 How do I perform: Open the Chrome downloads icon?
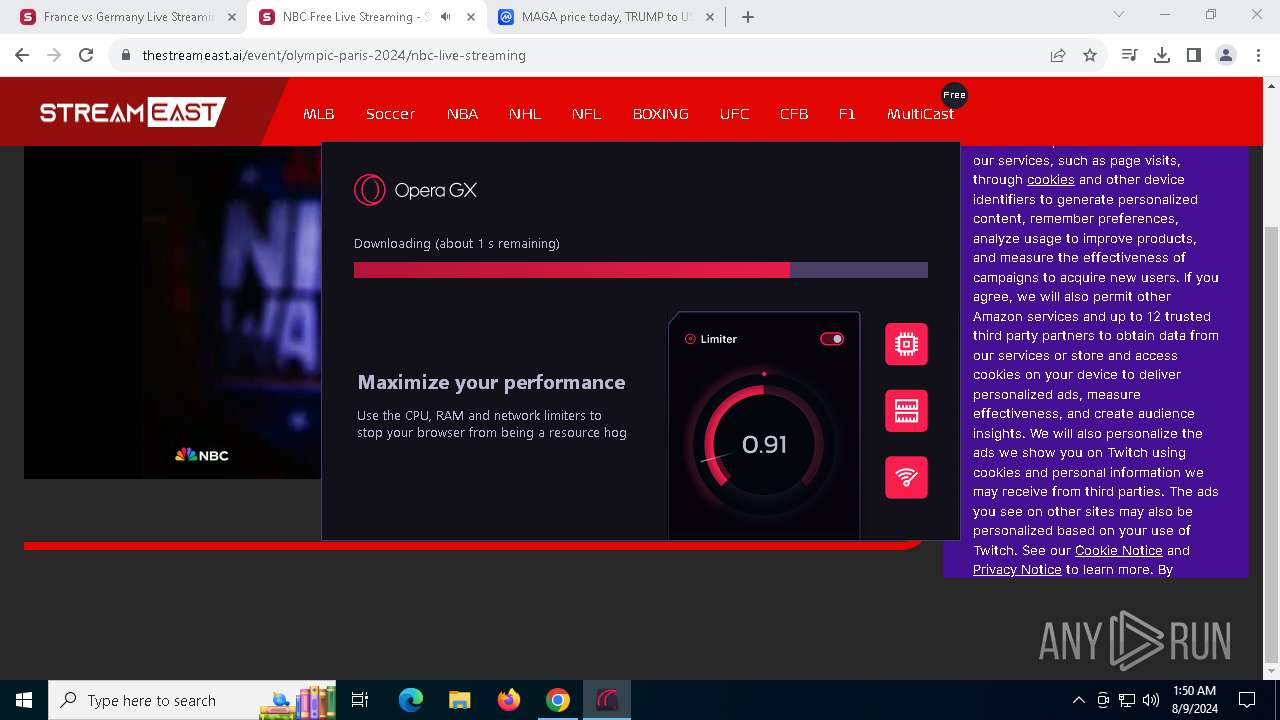(1162, 55)
